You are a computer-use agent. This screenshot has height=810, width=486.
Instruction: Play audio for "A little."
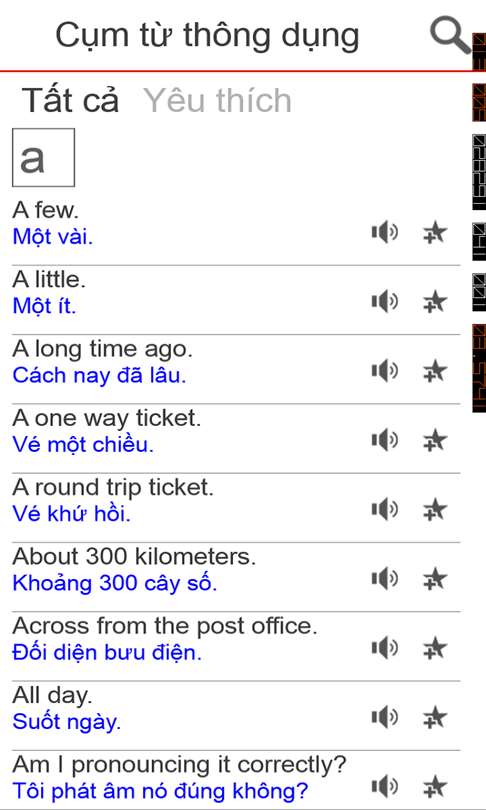pos(385,302)
